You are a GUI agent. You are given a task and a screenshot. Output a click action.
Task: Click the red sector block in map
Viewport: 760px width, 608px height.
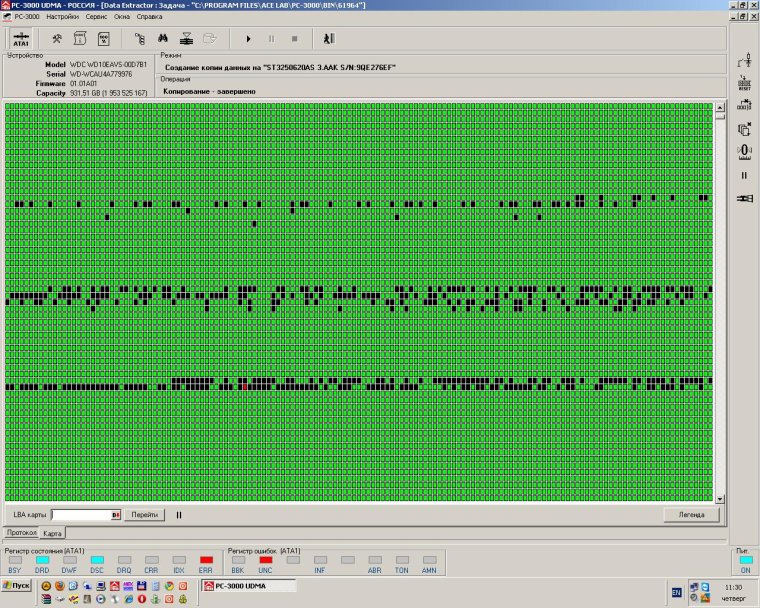[245, 386]
